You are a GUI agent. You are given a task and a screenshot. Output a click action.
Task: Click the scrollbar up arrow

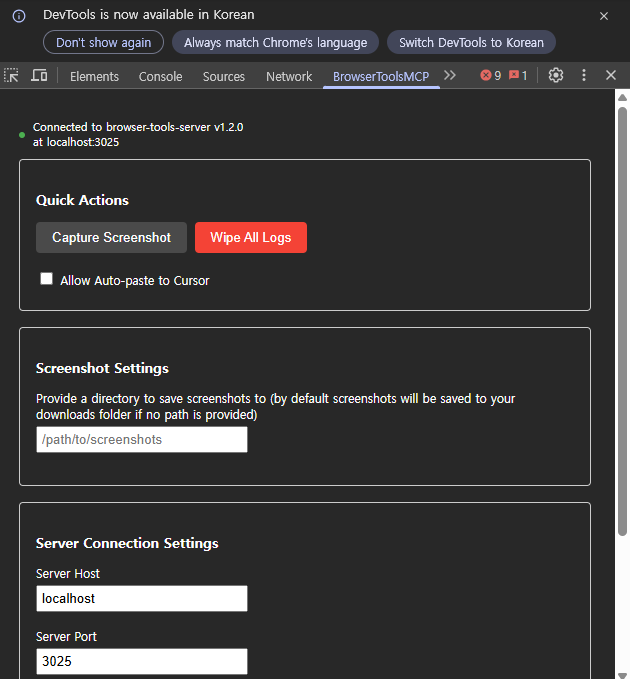[x=622, y=97]
